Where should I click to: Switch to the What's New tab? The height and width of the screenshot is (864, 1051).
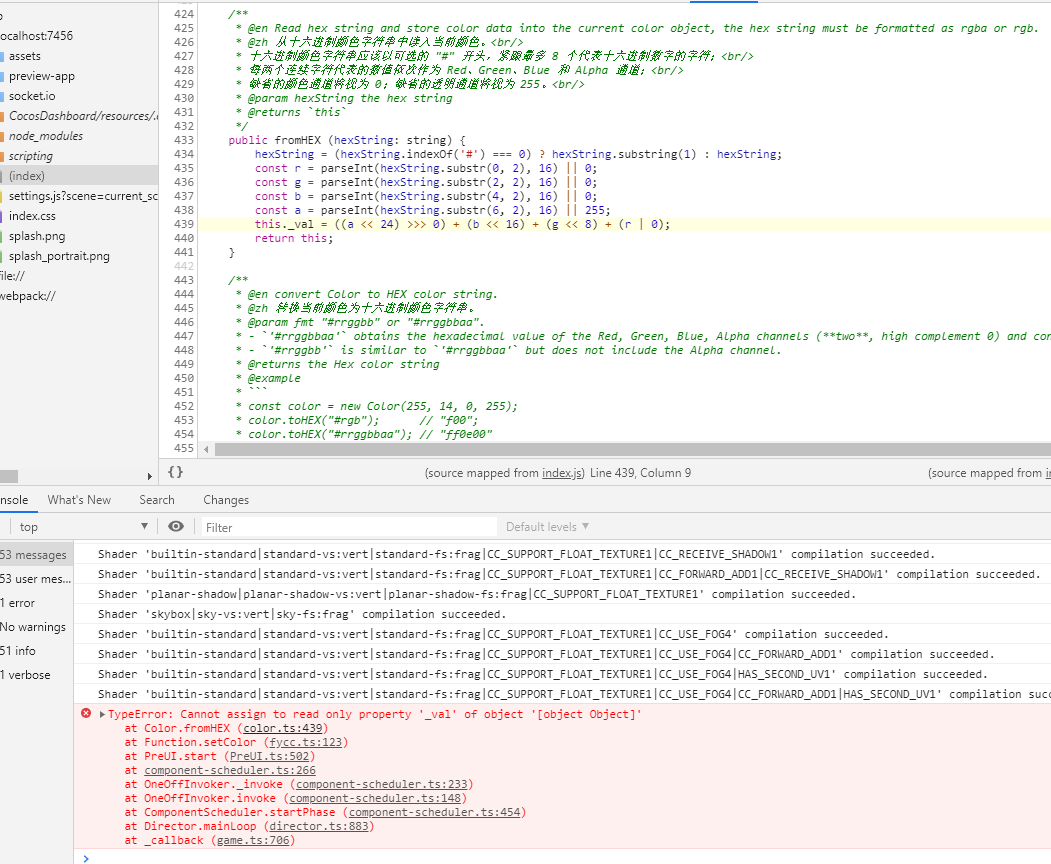(79, 500)
